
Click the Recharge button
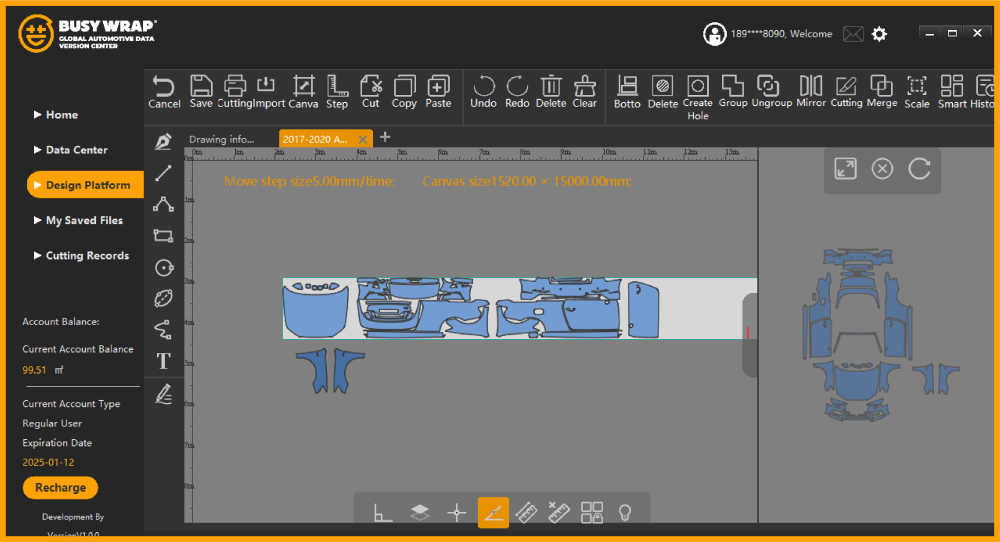tap(61, 488)
